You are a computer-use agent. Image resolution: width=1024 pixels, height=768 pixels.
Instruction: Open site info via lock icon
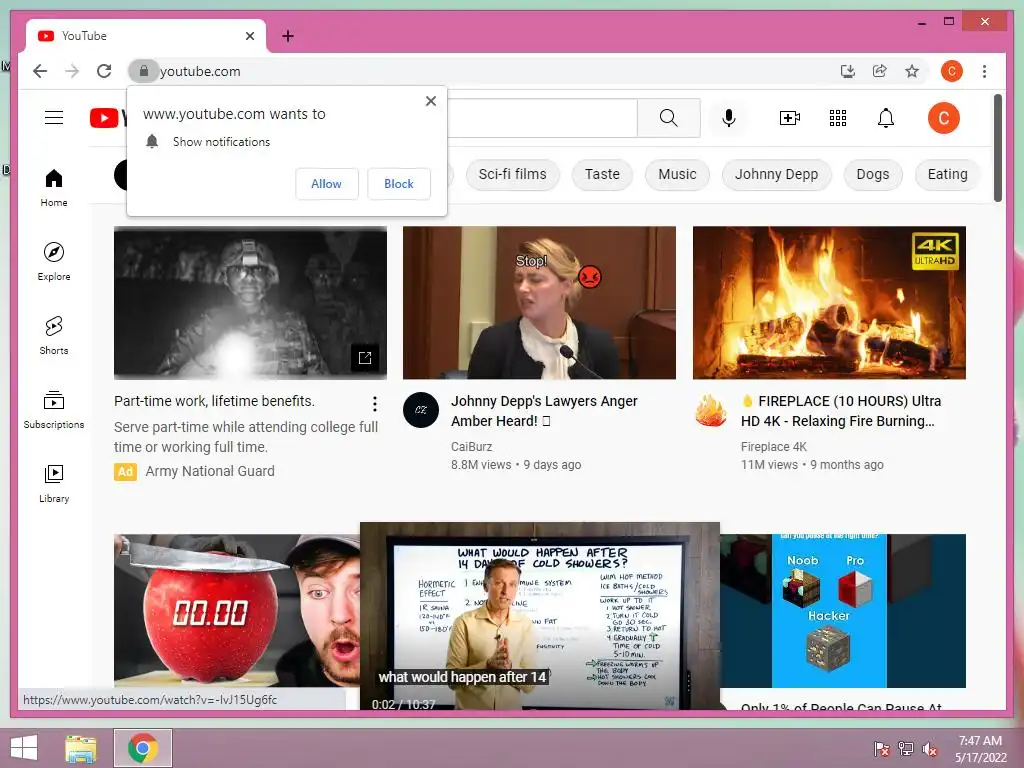click(x=144, y=71)
